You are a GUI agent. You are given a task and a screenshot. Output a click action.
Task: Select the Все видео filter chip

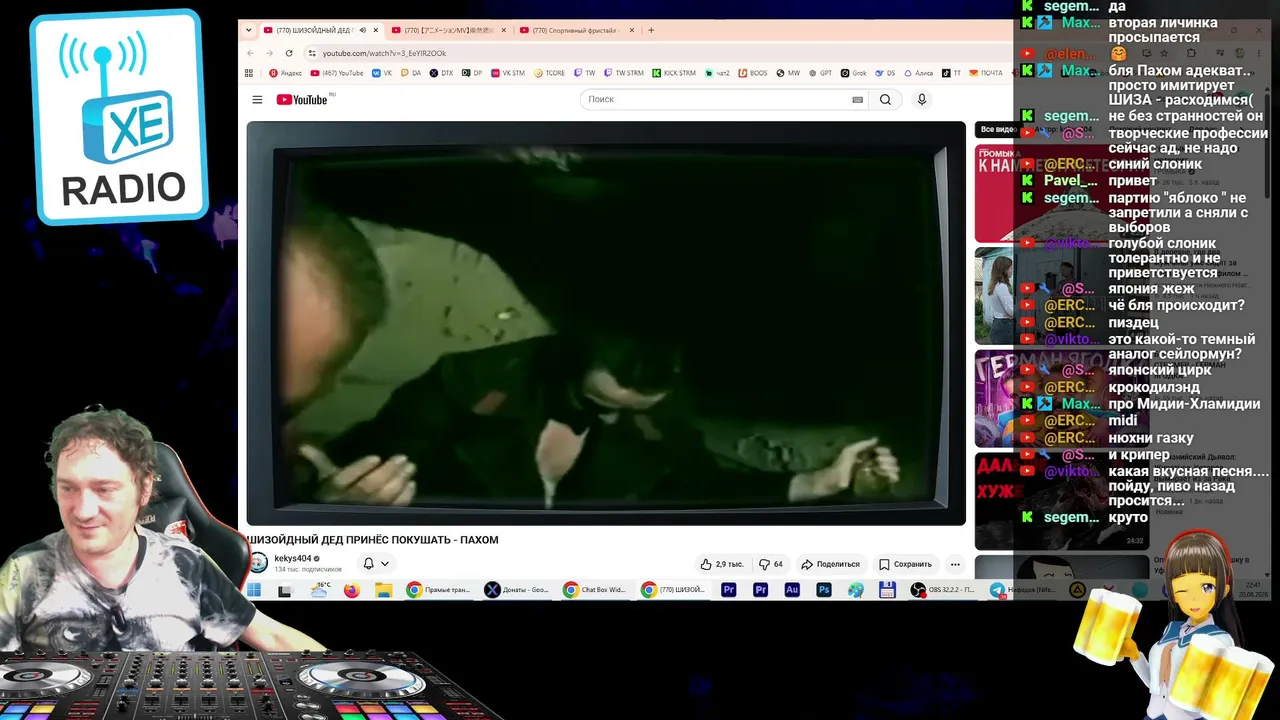[996, 129]
